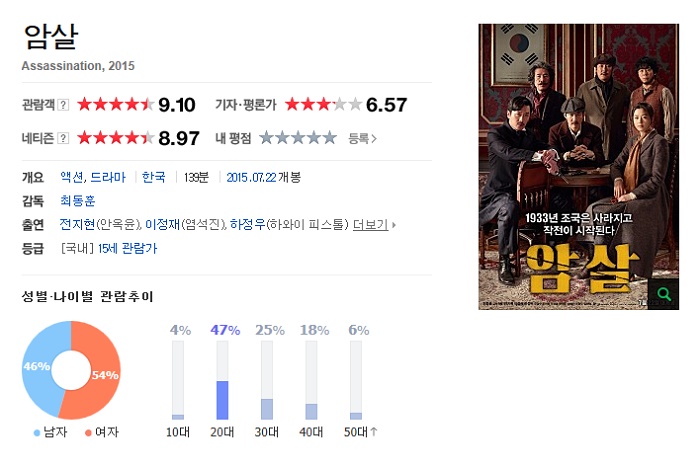Click the magnifier icon on the poster

pyautogui.click(x=664, y=294)
